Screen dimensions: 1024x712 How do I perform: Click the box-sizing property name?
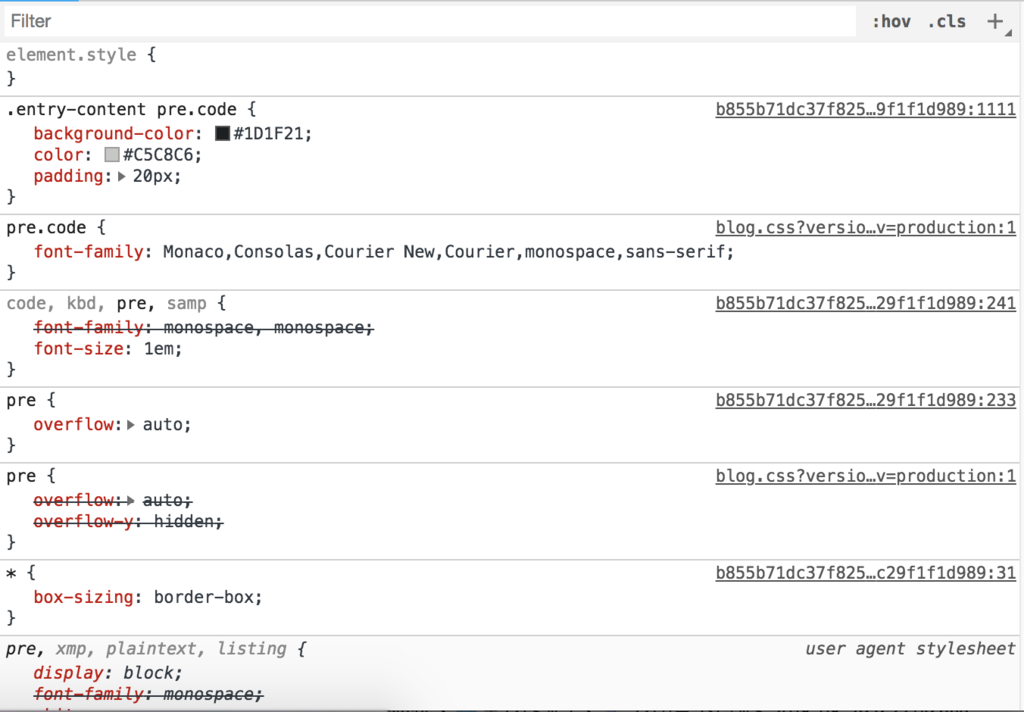point(84,597)
